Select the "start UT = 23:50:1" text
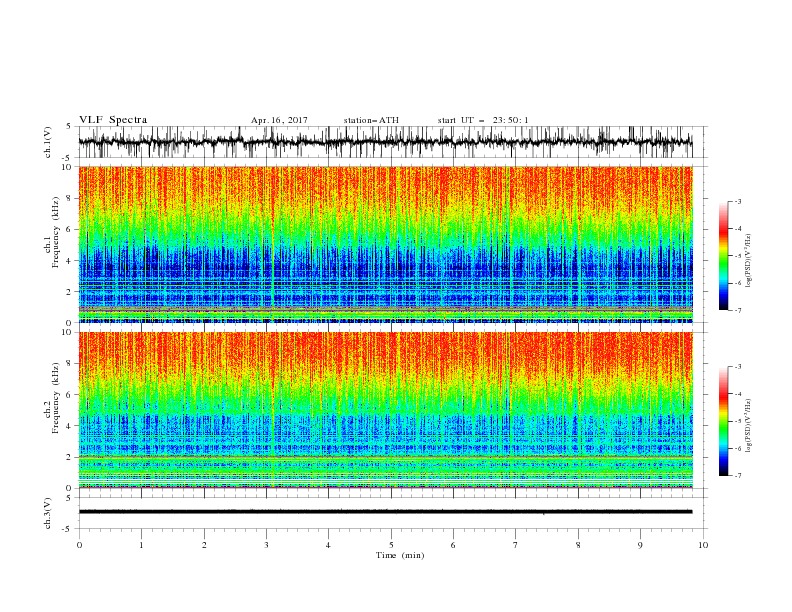Image resolution: width=792 pixels, height=612 pixels. pyautogui.click(x=483, y=120)
